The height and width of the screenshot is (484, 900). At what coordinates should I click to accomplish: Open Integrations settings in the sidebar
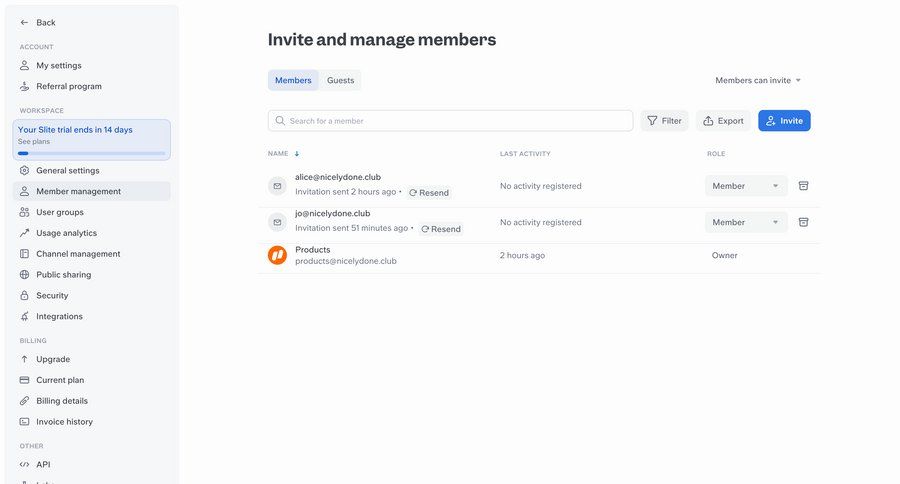click(x=59, y=316)
